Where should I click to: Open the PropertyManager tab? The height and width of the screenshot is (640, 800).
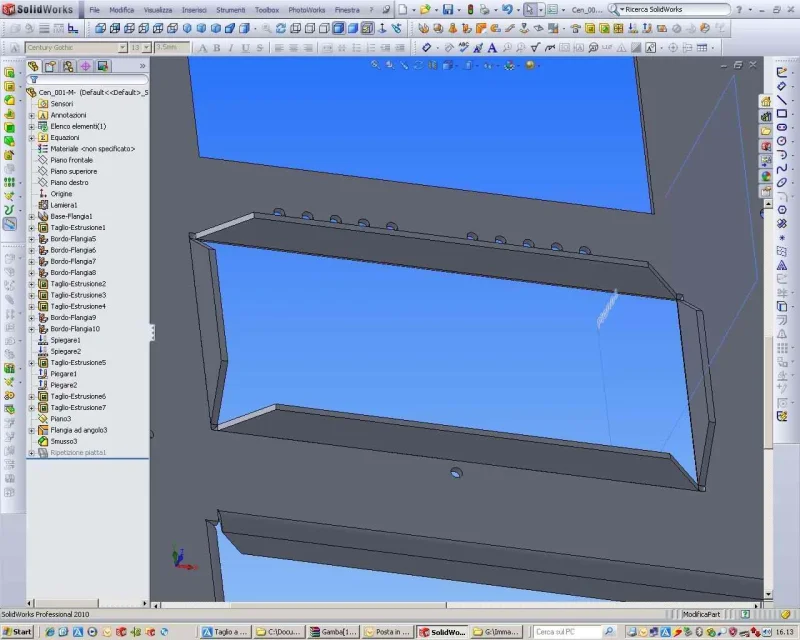(51, 66)
